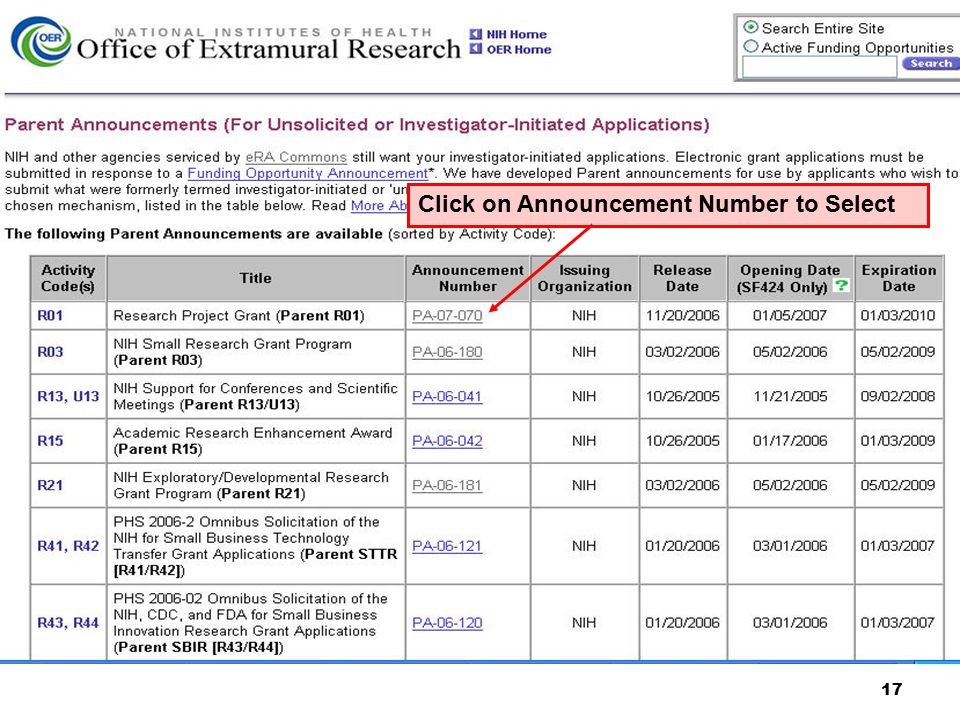Open the OER Home link
The width and height of the screenshot is (960, 720).
519,50
